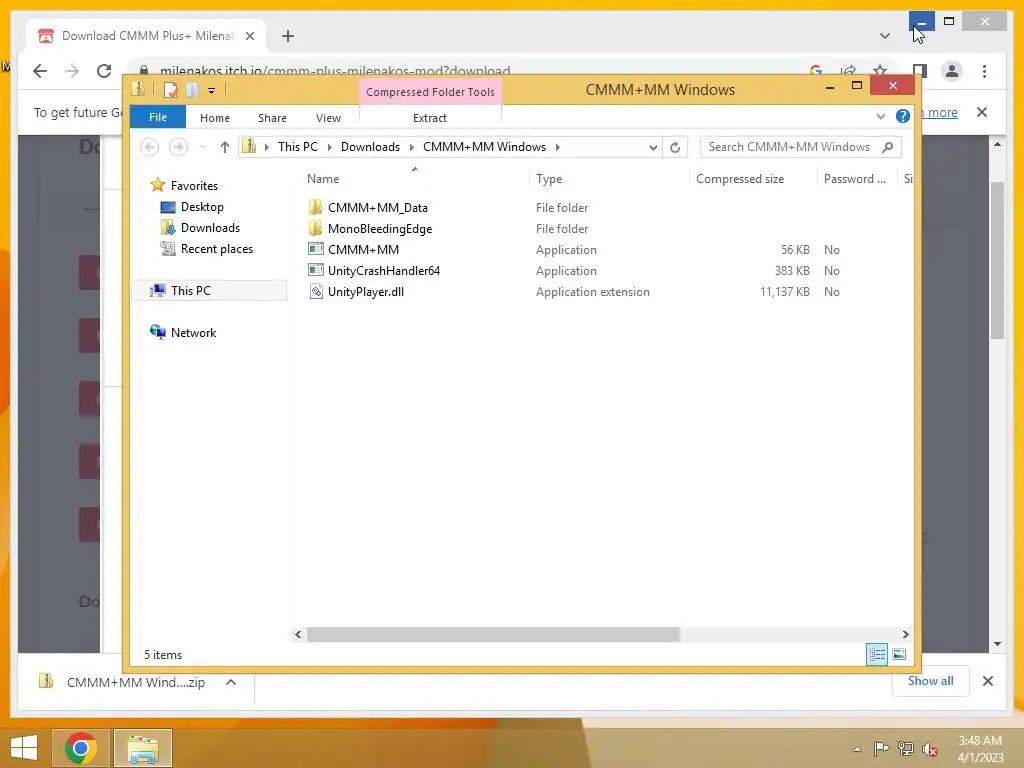The height and width of the screenshot is (768, 1024).
Task: Open Chrome's three-dot menu
Action: coord(985,71)
